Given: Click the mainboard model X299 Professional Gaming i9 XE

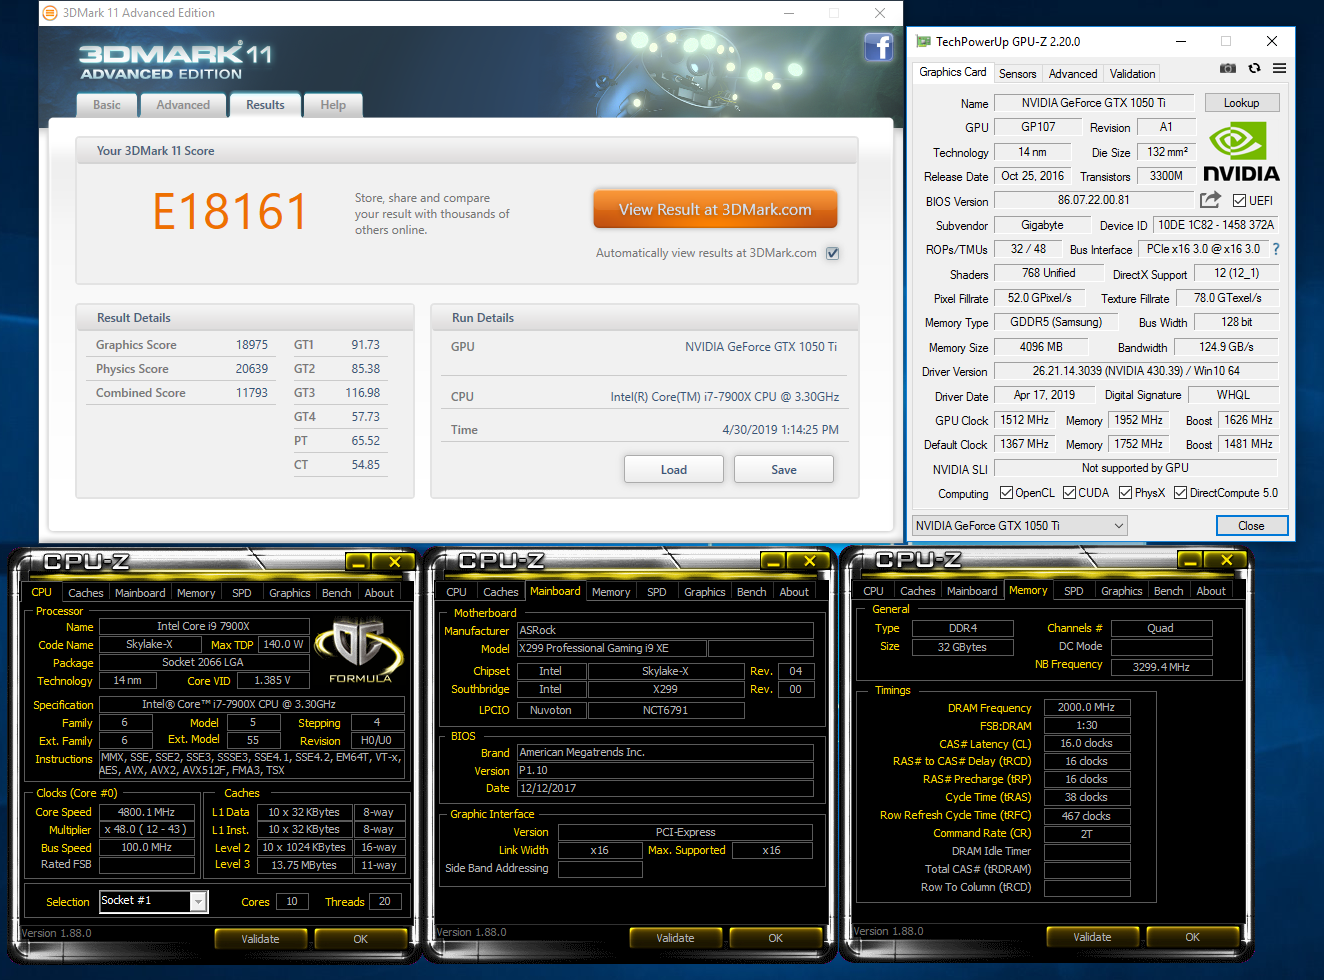Looking at the screenshot, I should click(611, 648).
